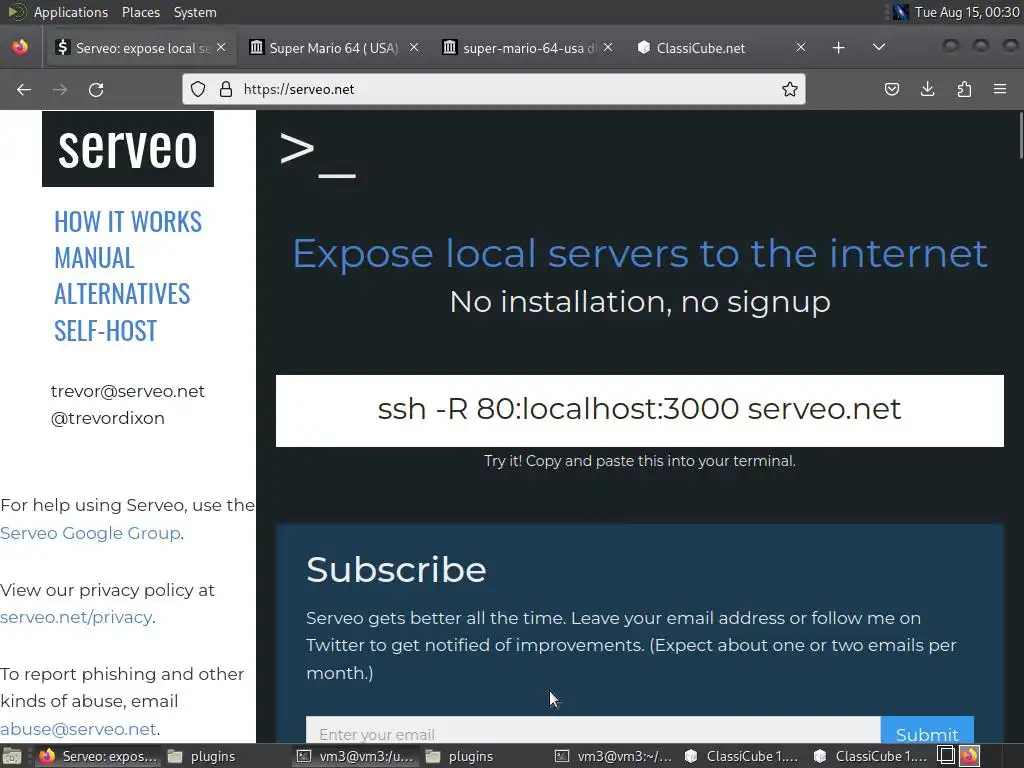Click the Firefox logo in the tab bar
The height and width of the screenshot is (768, 1024).
coord(20,47)
